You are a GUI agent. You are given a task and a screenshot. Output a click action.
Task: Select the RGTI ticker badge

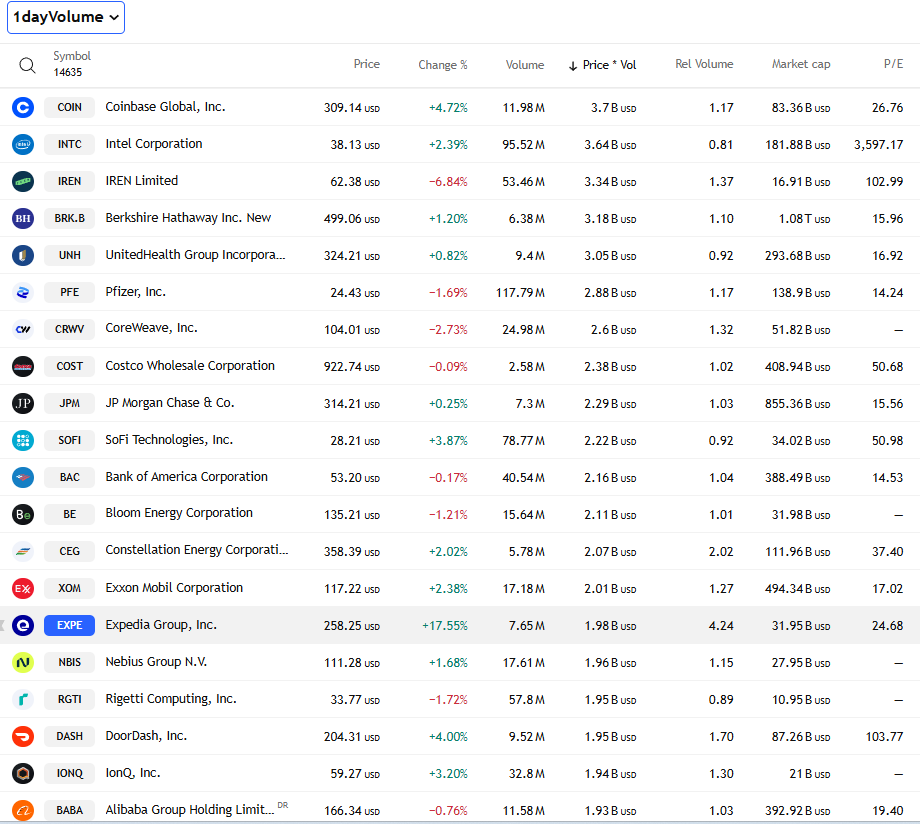(69, 700)
